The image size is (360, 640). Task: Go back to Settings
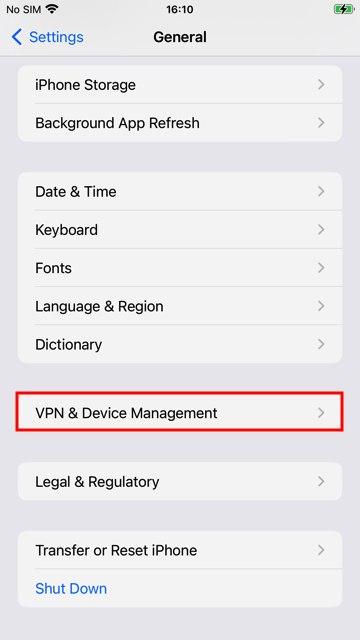(x=47, y=37)
